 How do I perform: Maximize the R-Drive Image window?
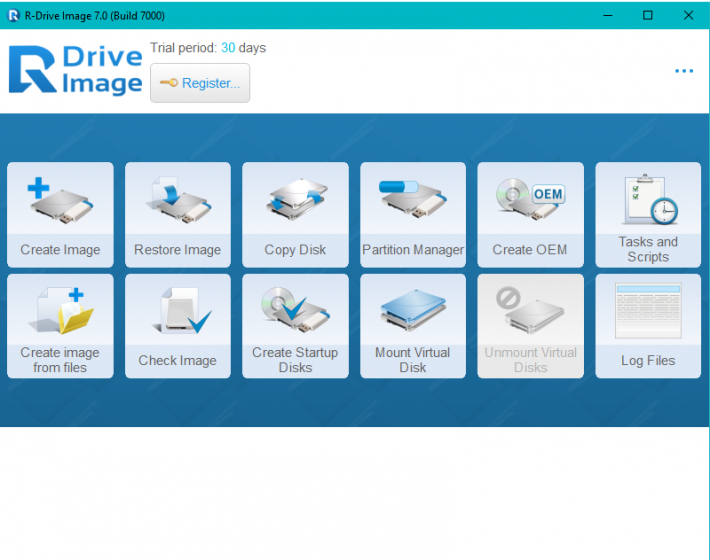[x=648, y=15]
